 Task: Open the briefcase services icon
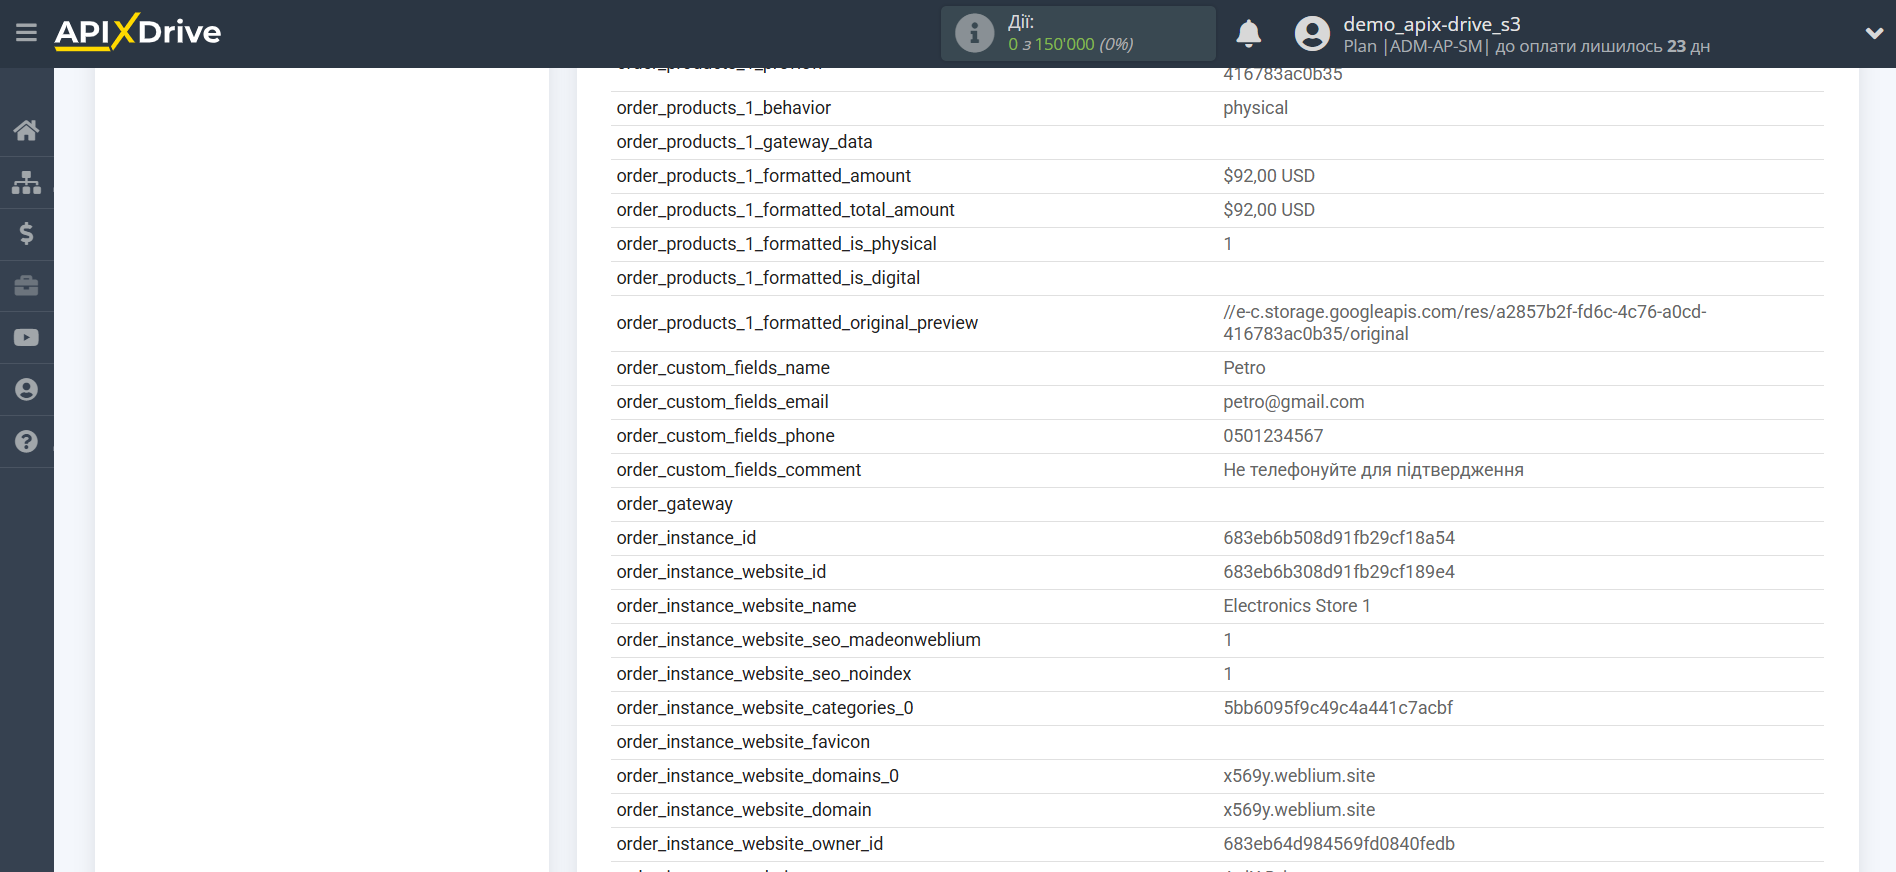click(x=27, y=286)
